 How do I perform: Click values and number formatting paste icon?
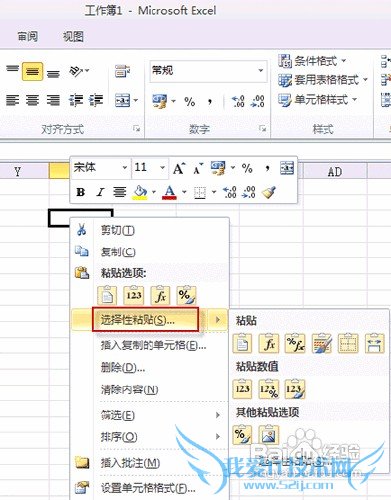click(x=269, y=389)
